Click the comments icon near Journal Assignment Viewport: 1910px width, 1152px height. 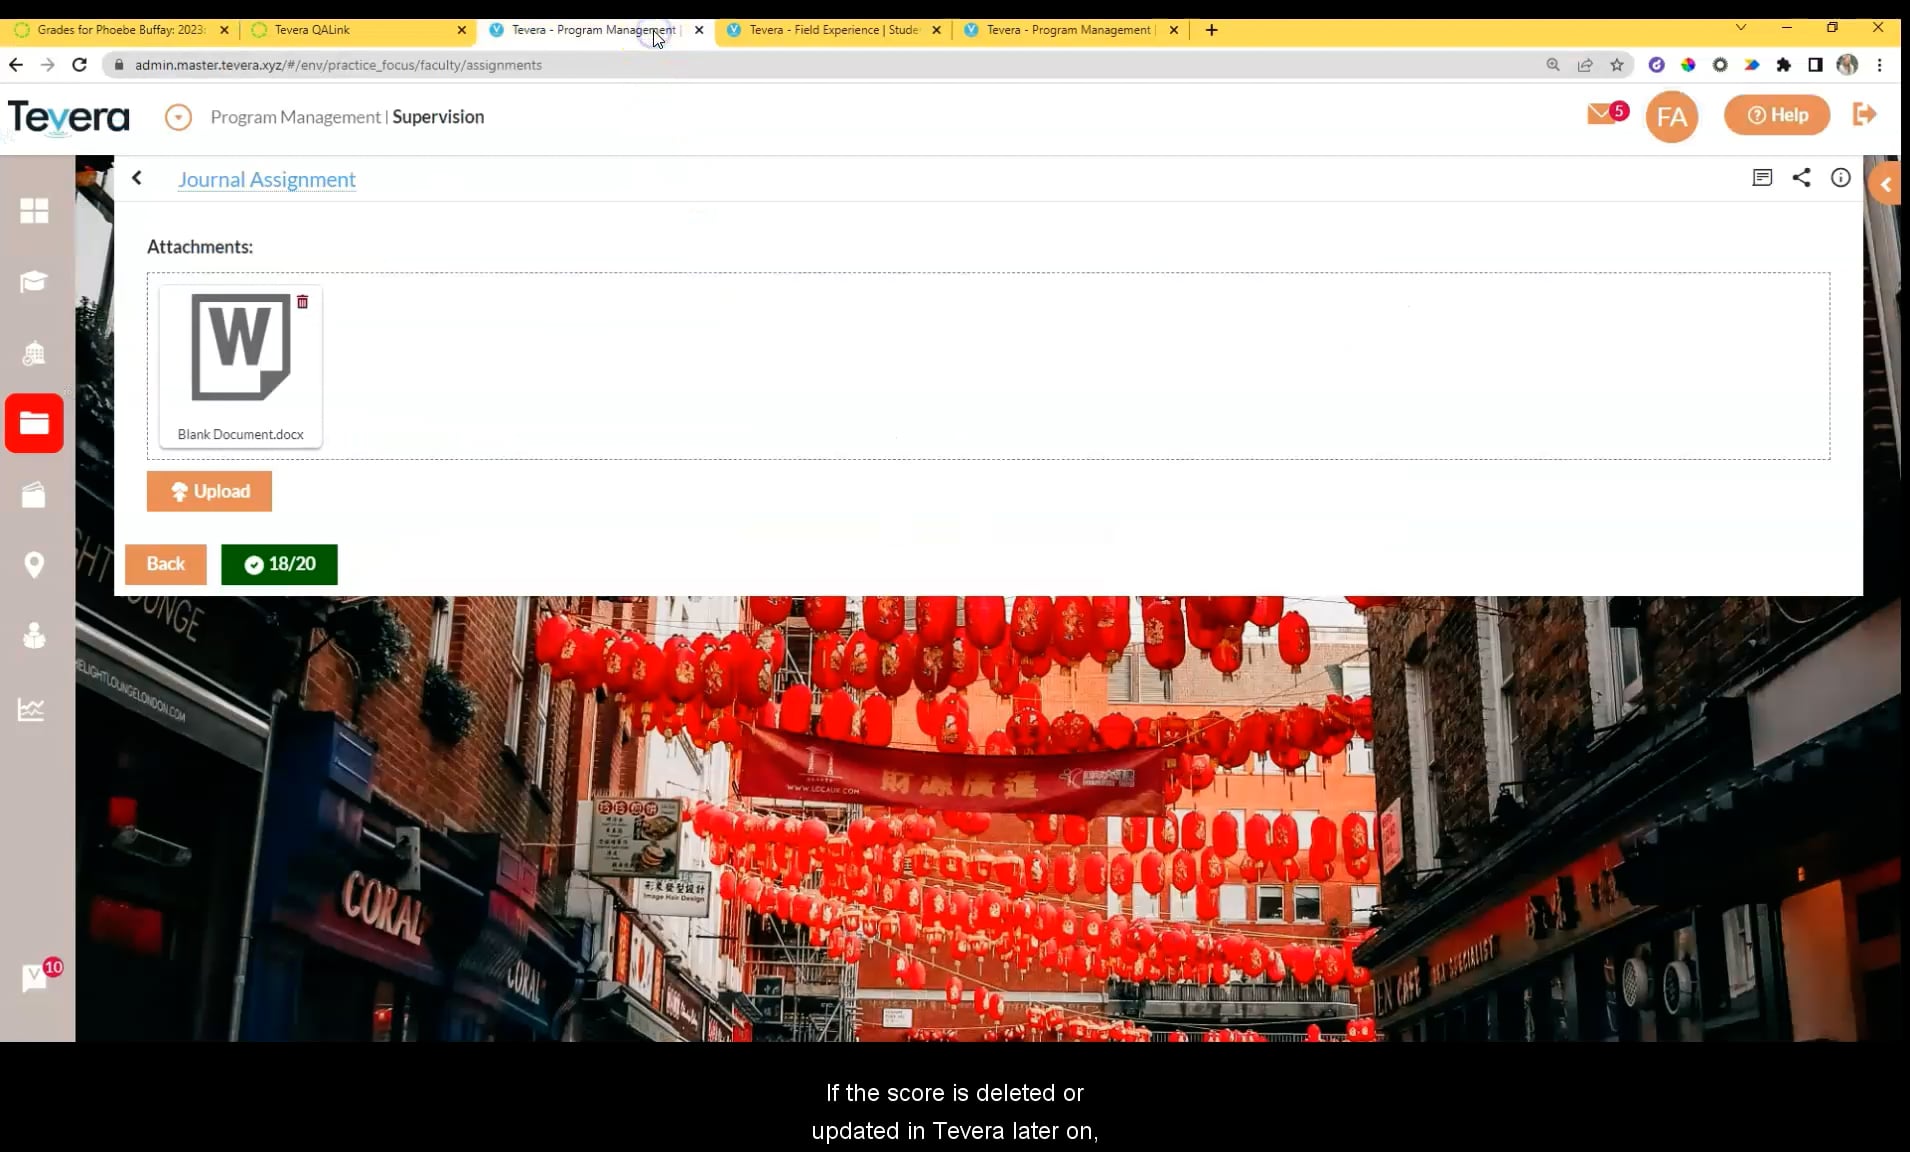(x=1763, y=178)
